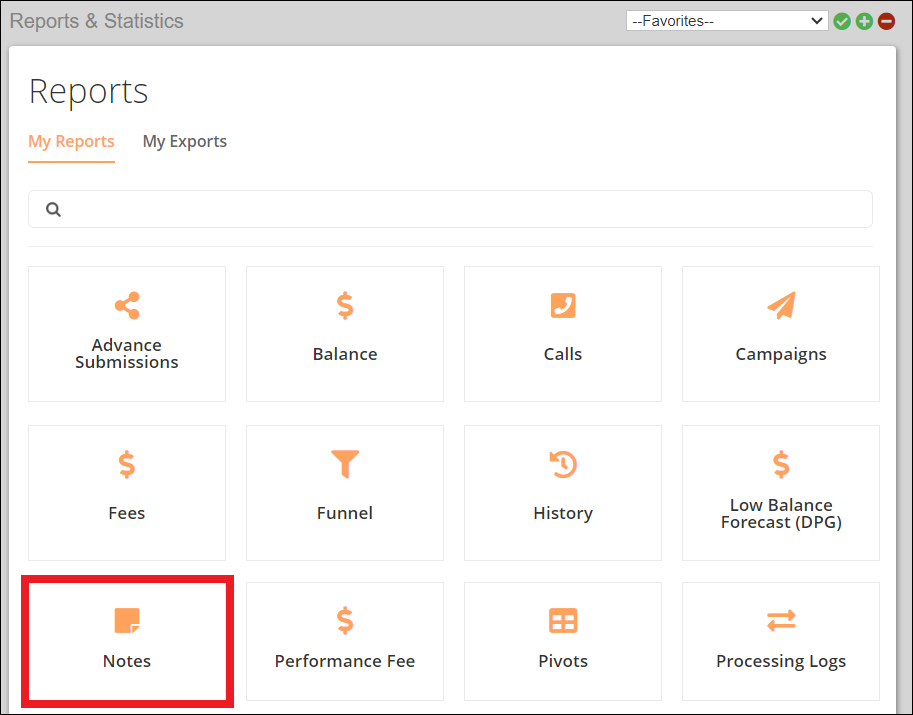Switch to the My Exports tab
The height and width of the screenshot is (715, 913).
pyautogui.click(x=185, y=142)
